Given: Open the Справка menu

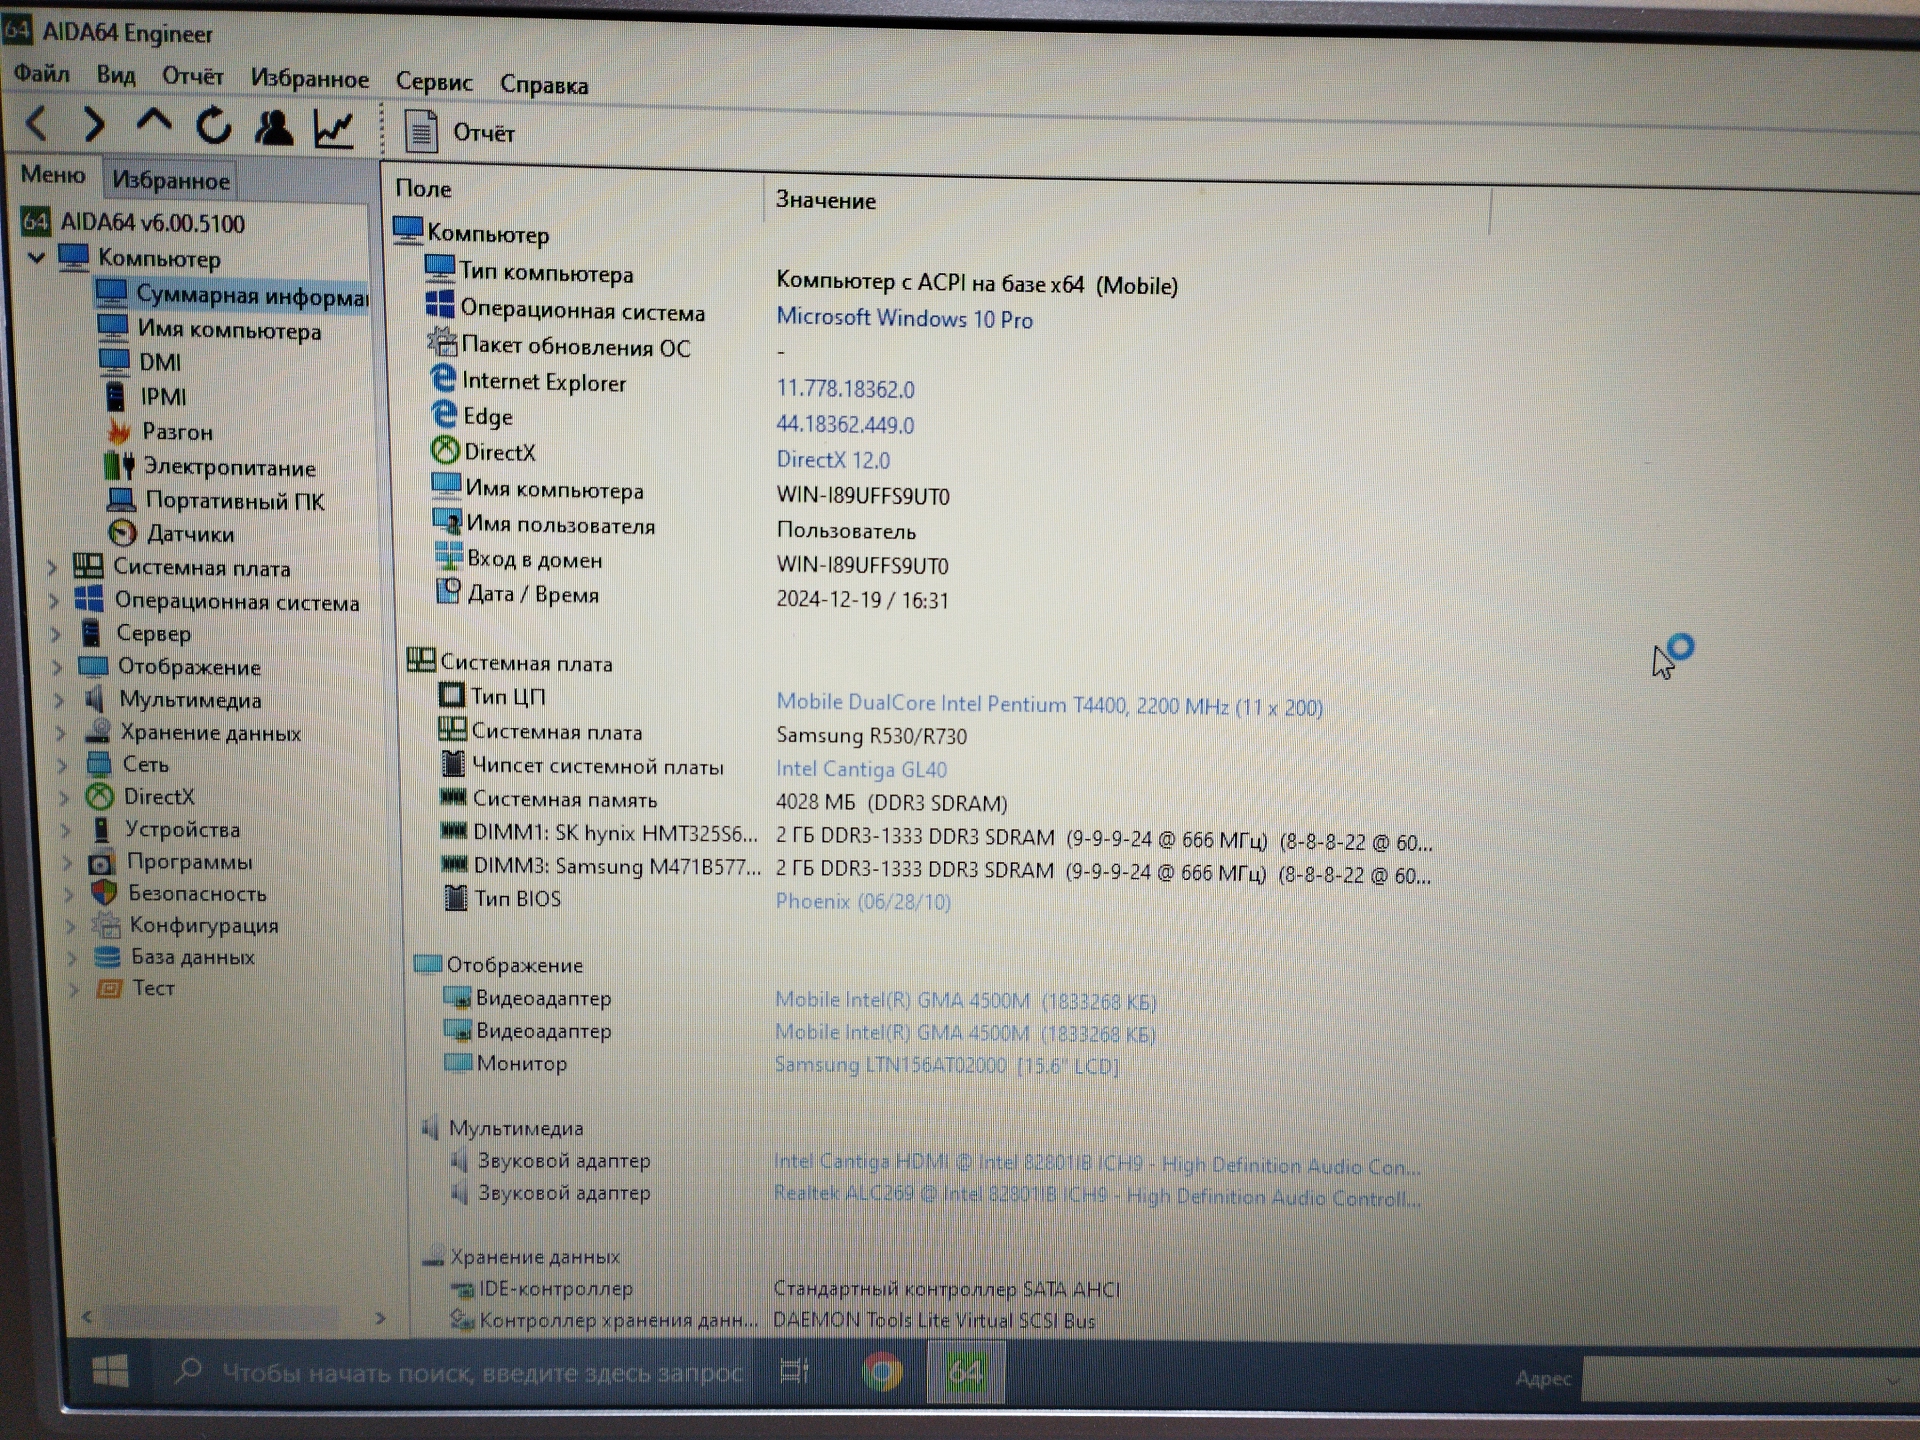Looking at the screenshot, I should click(544, 84).
